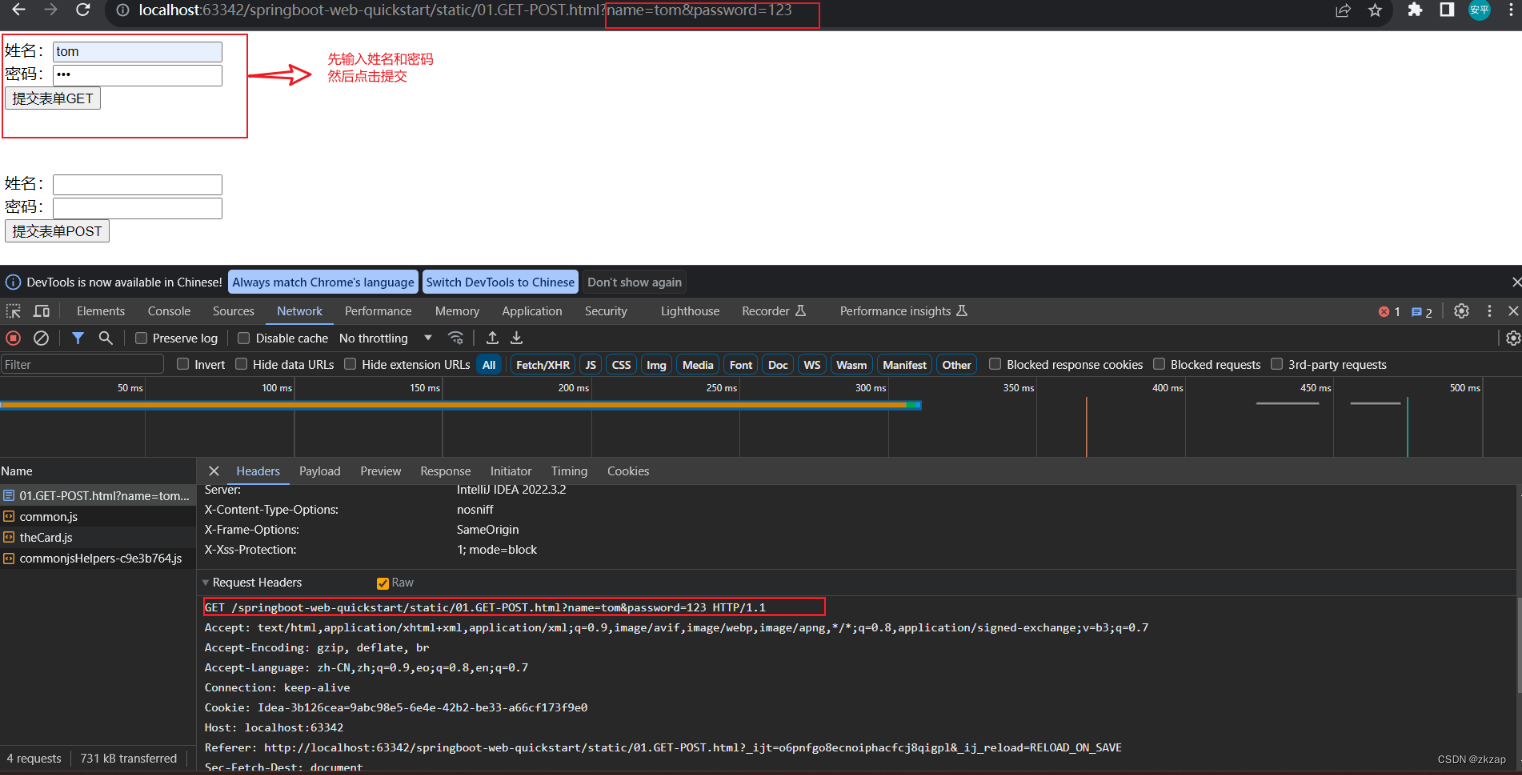This screenshot has height=775, width=1522.
Task: Go forward with the browser forward arrow
Action: (x=51, y=10)
